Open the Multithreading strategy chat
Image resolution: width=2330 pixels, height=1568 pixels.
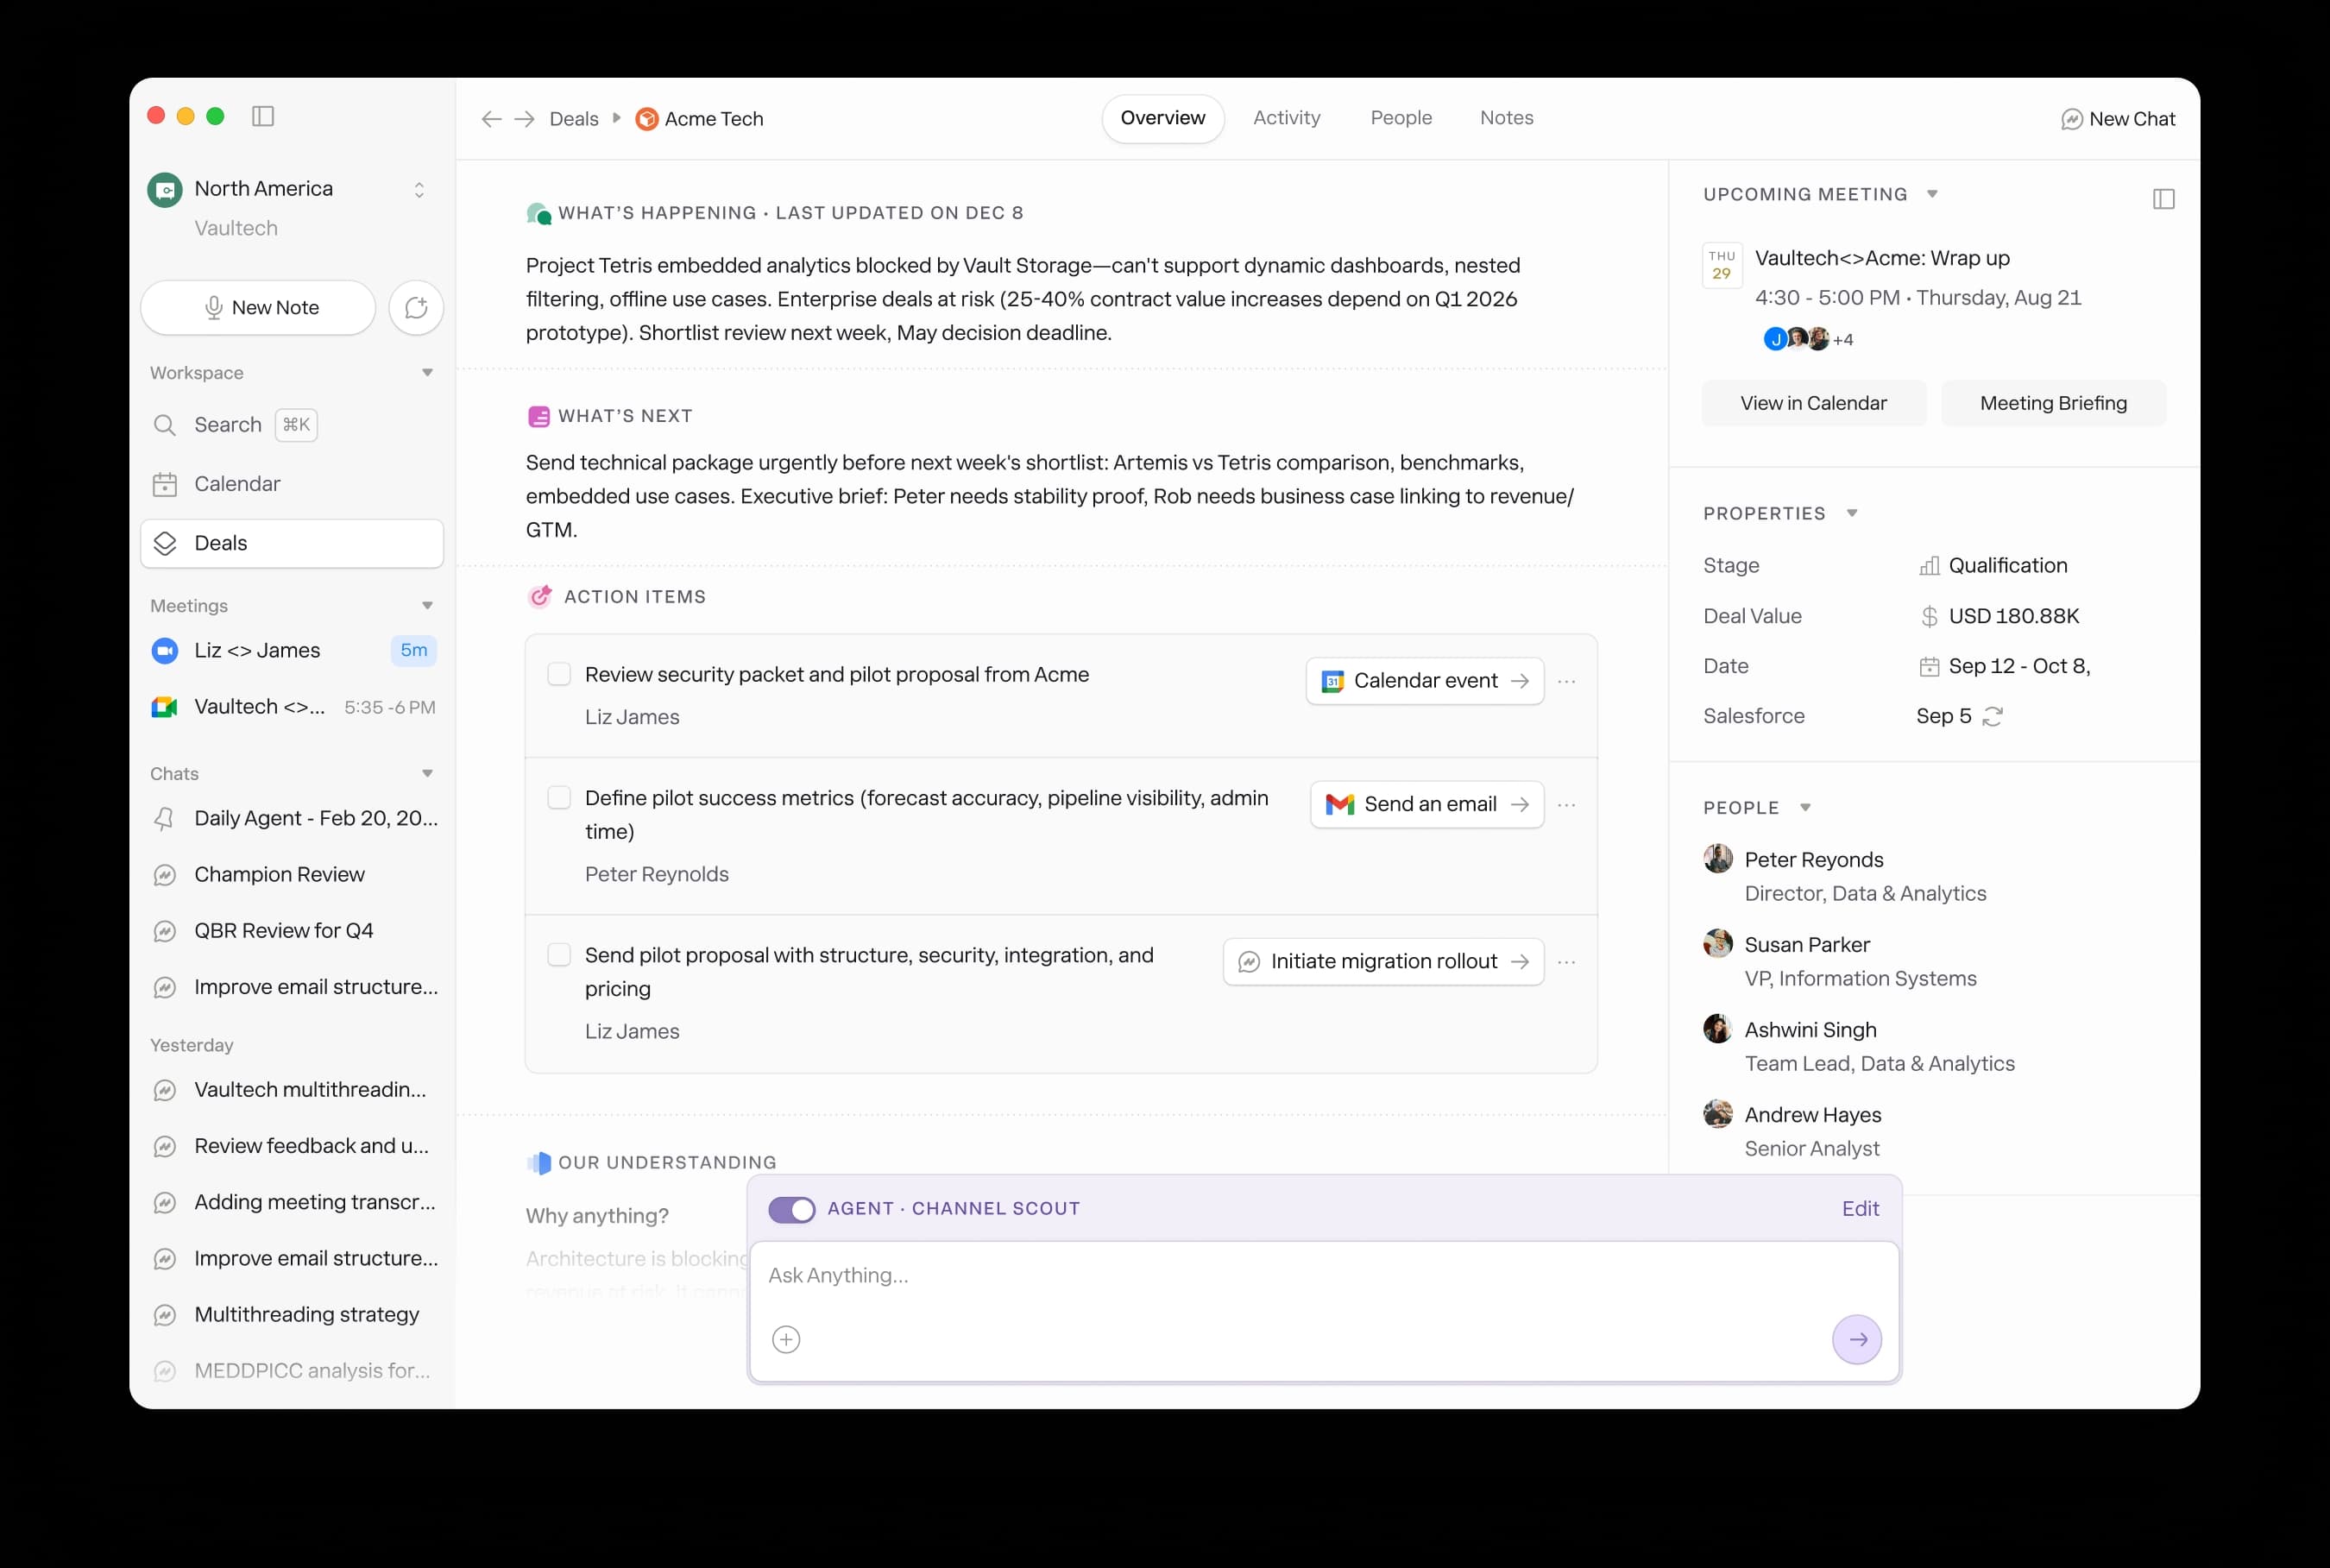(292, 1315)
